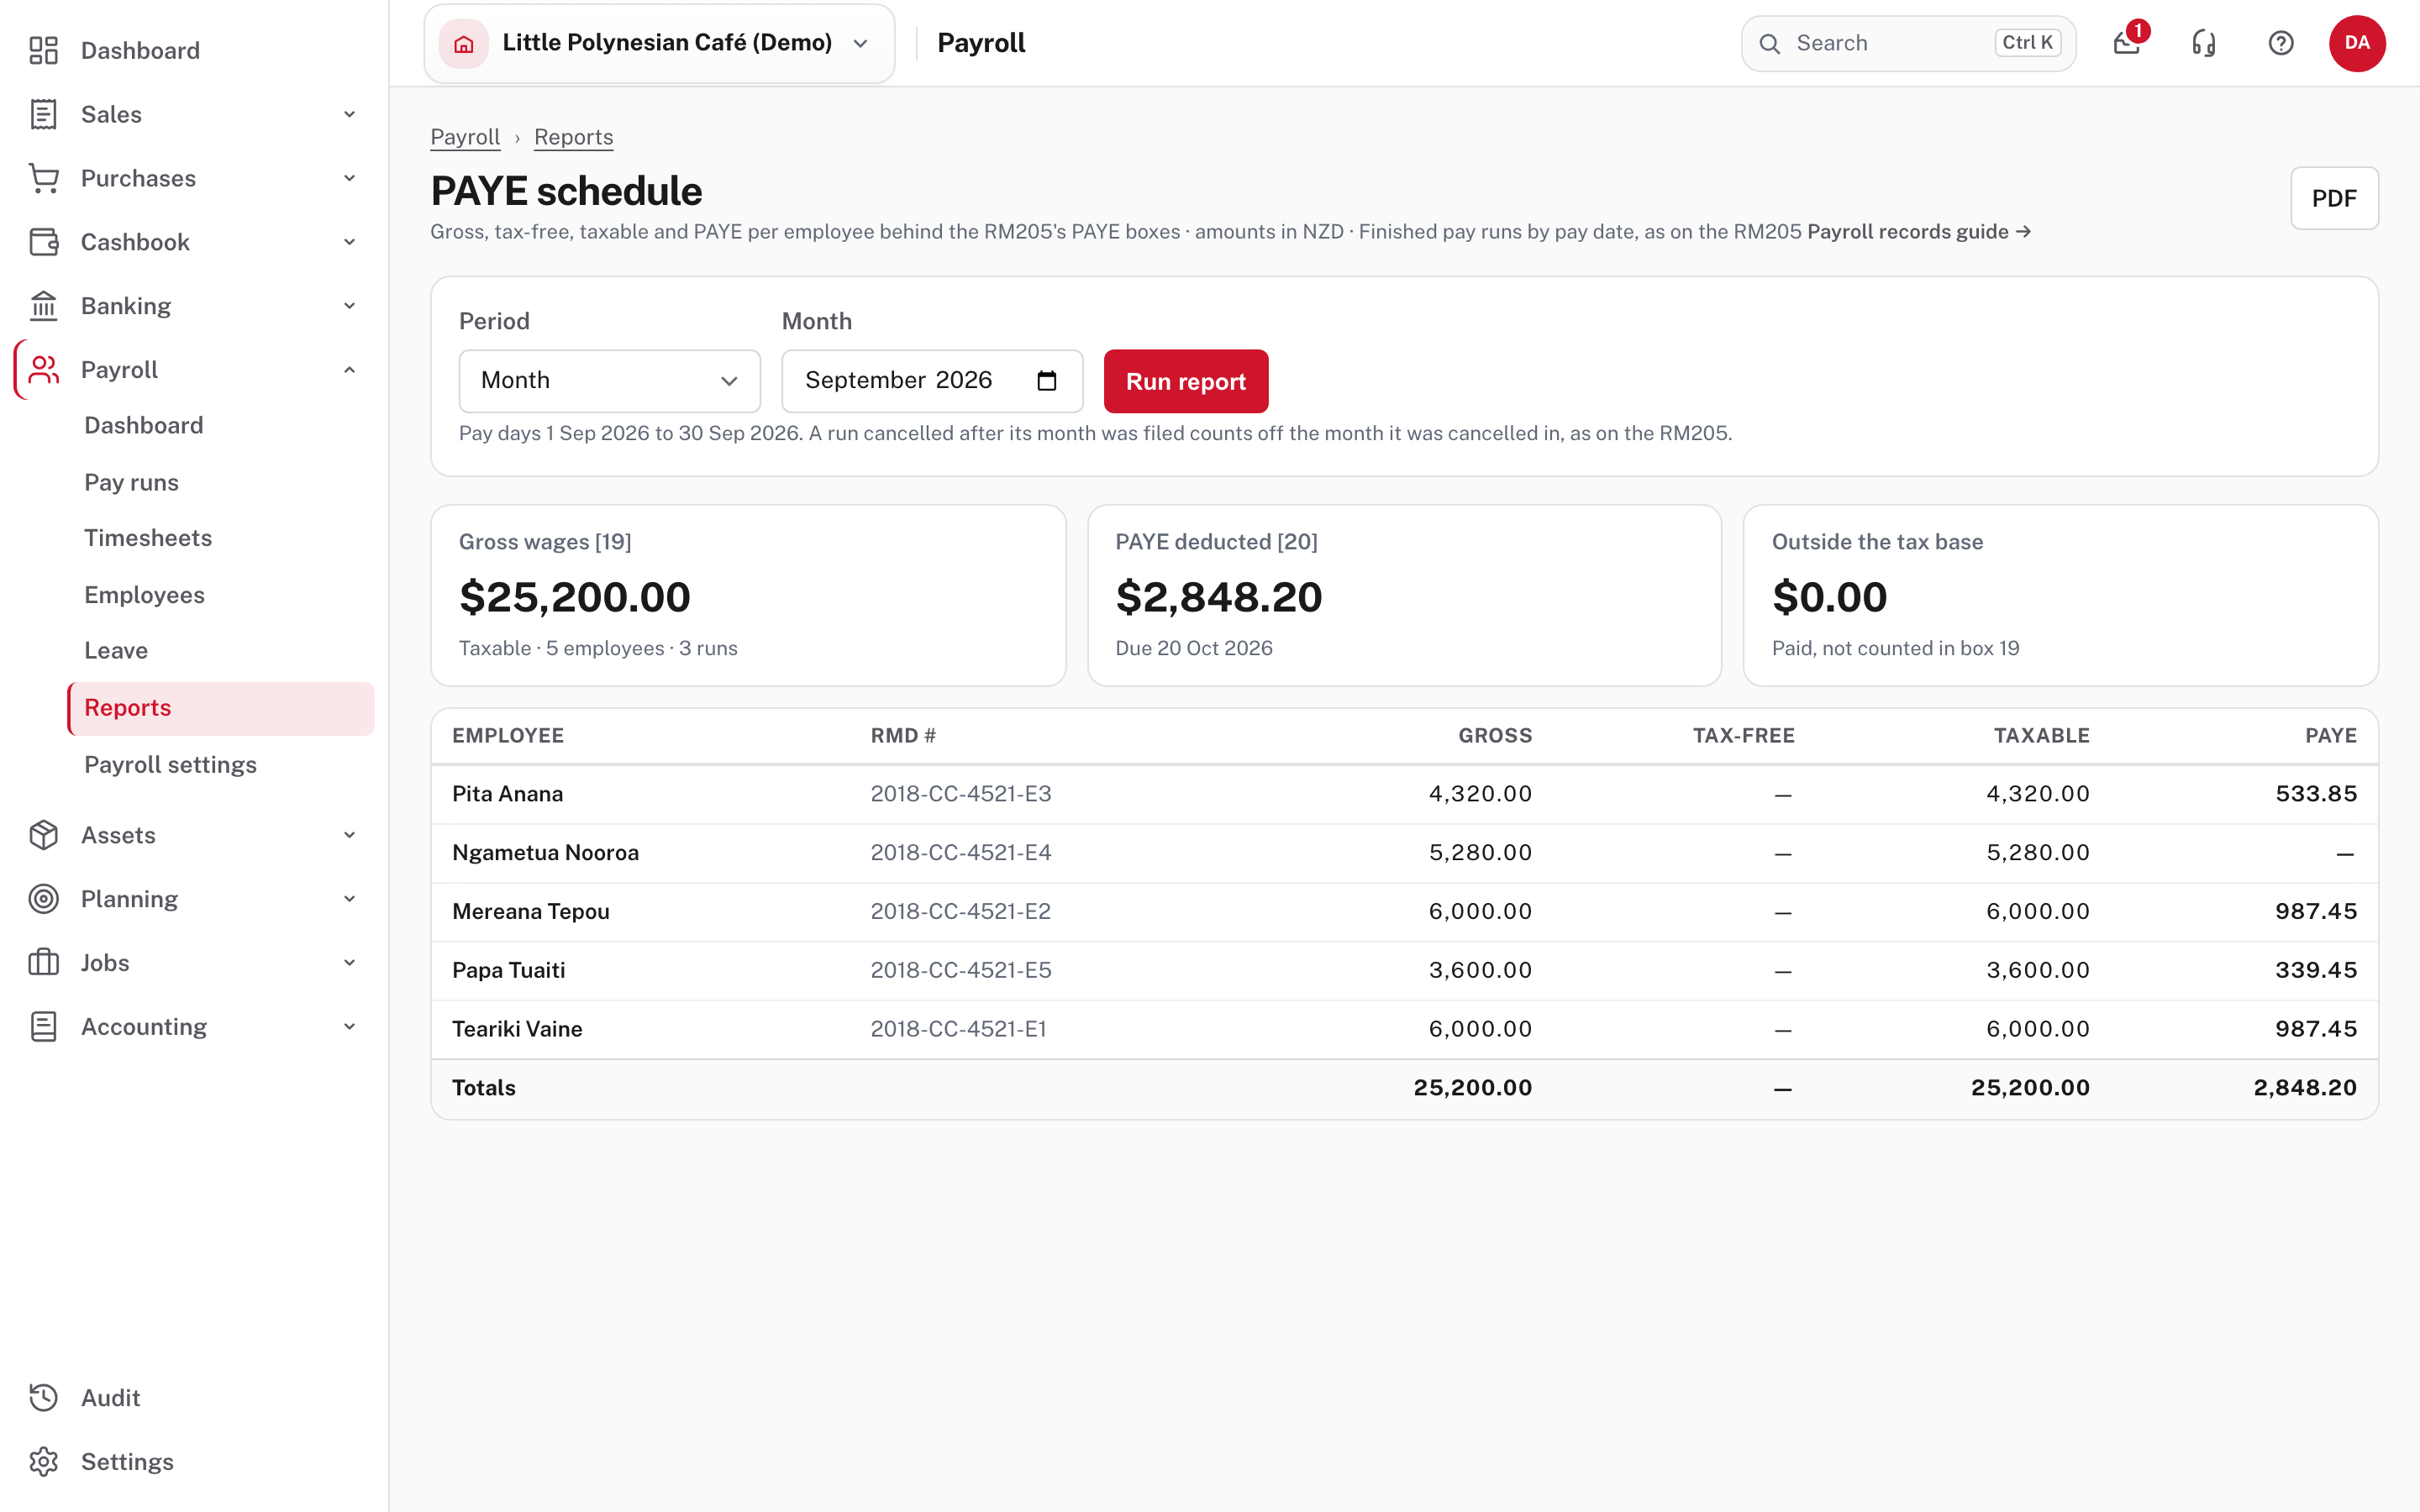This screenshot has width=2420, height=1512.
Task: Click the Banking building icon
Action: tap(44, 306)
